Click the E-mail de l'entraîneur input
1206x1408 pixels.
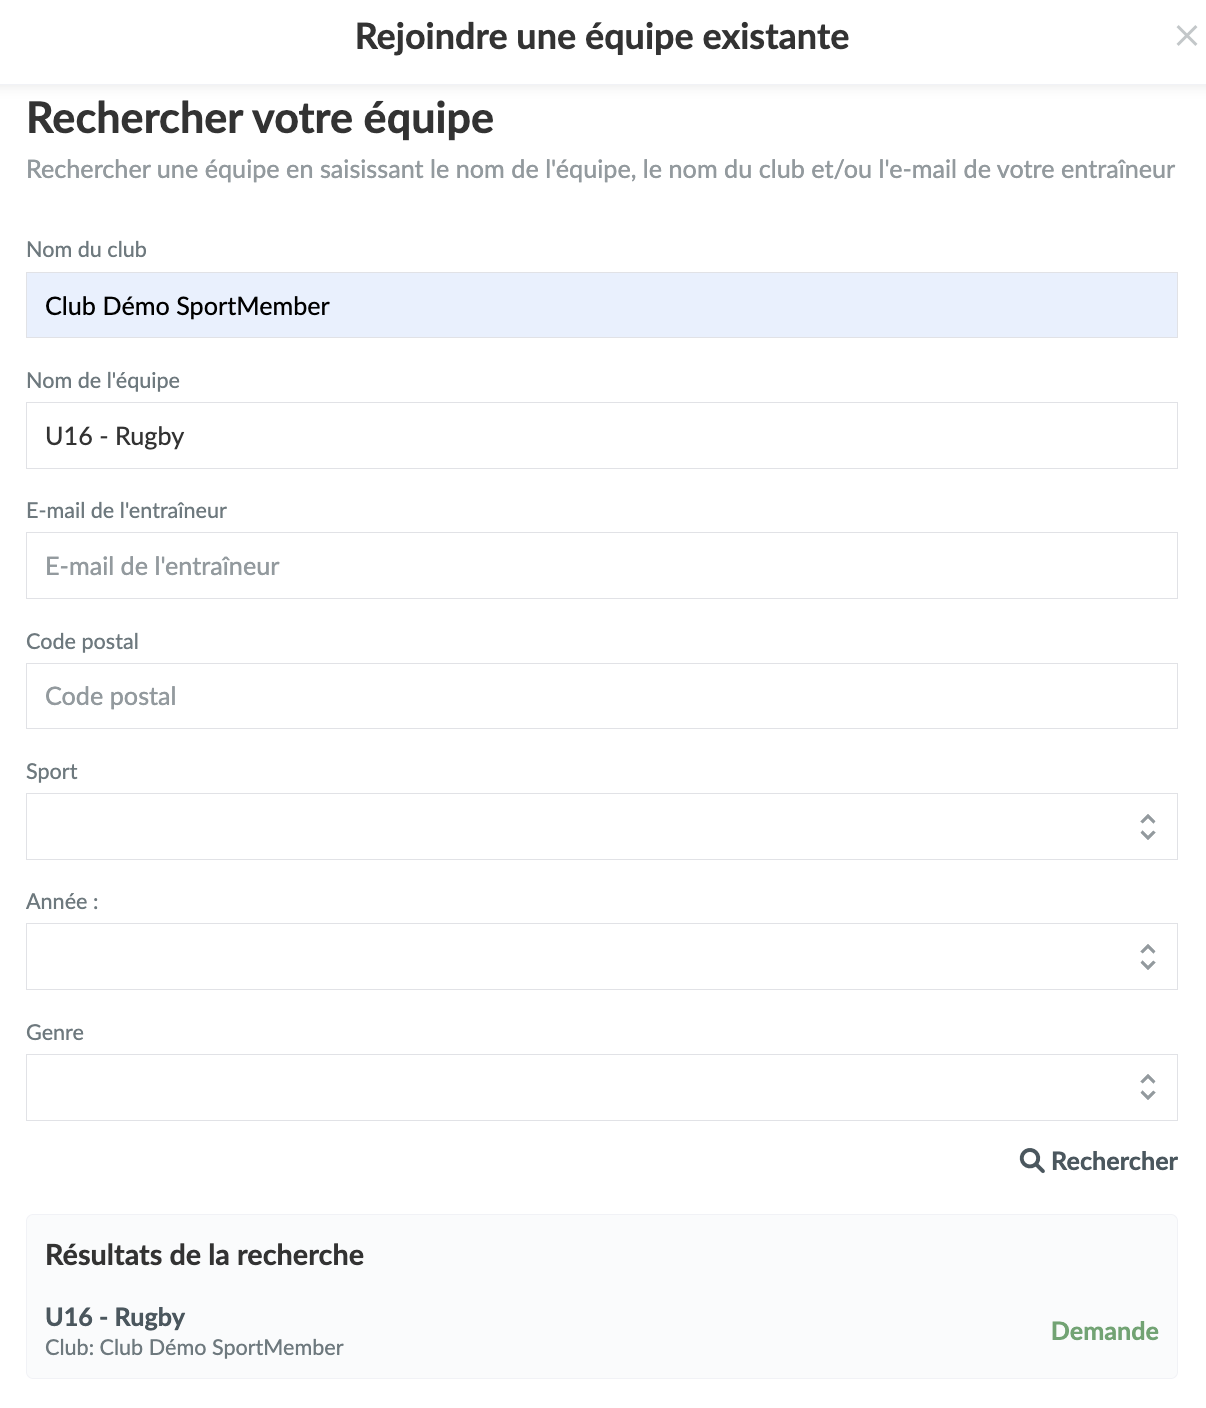[x=601, y=565]
